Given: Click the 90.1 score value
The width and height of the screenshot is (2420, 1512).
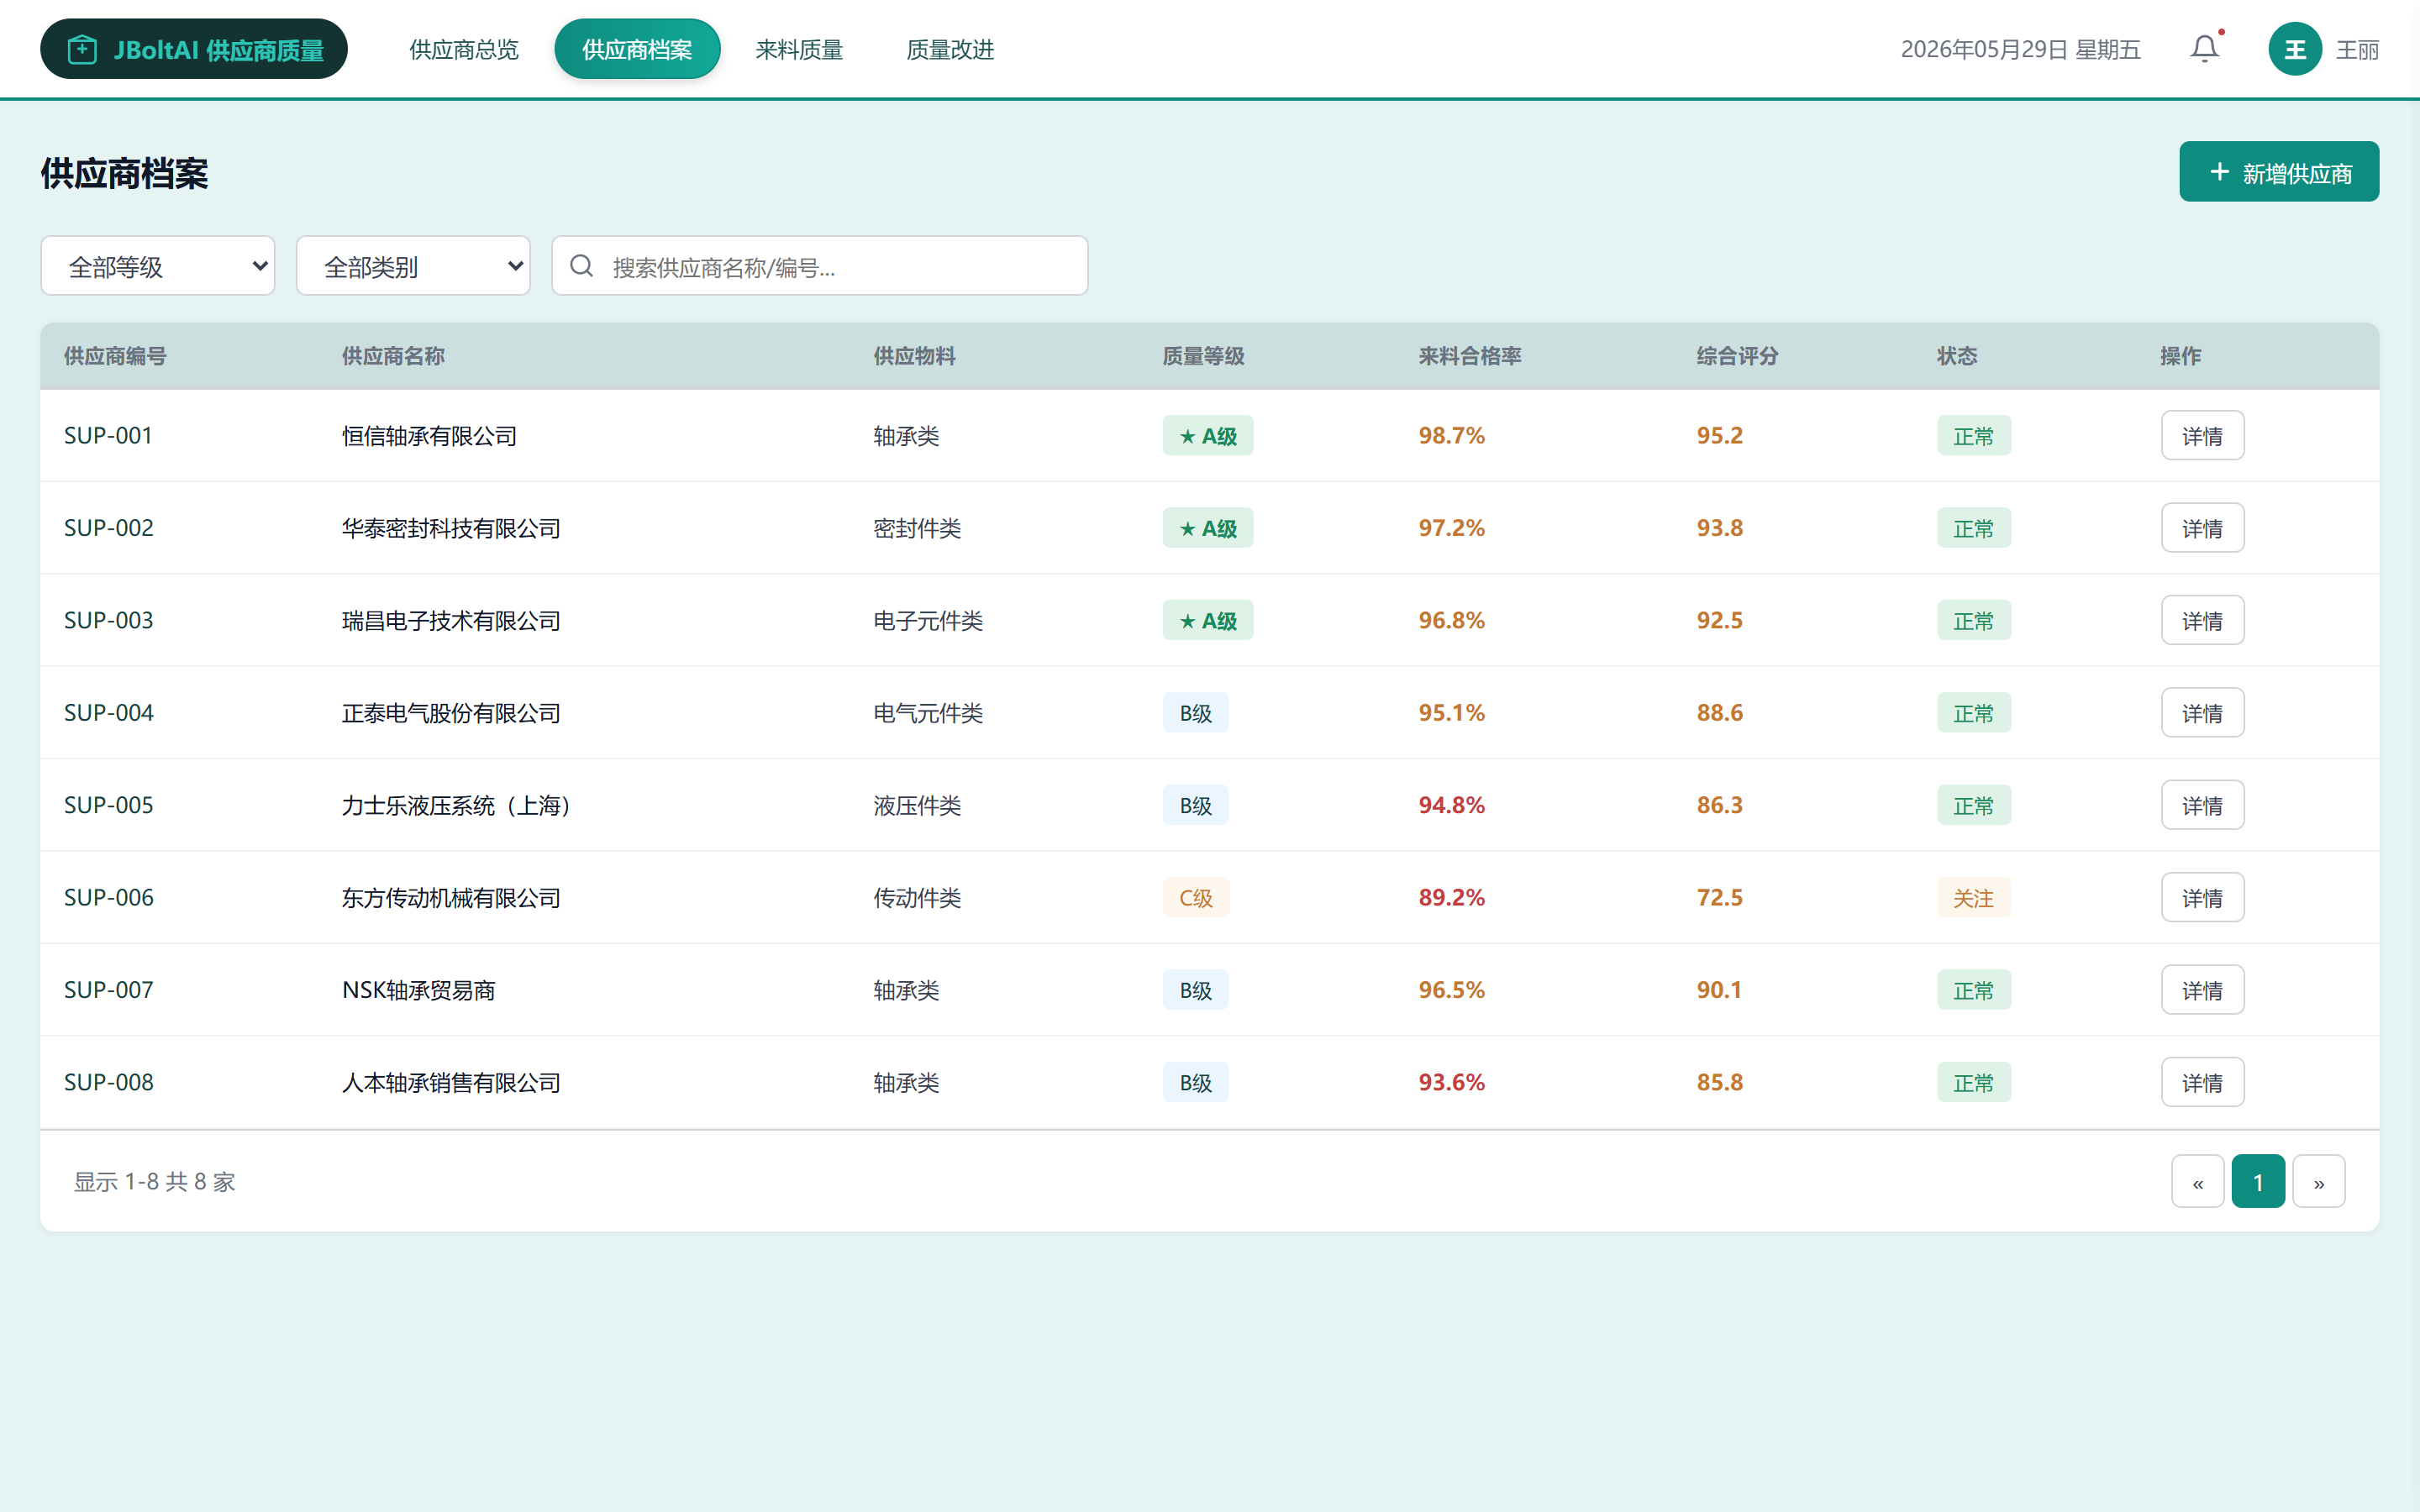Looking at the screenshot, I should (x=1719, y=990).
